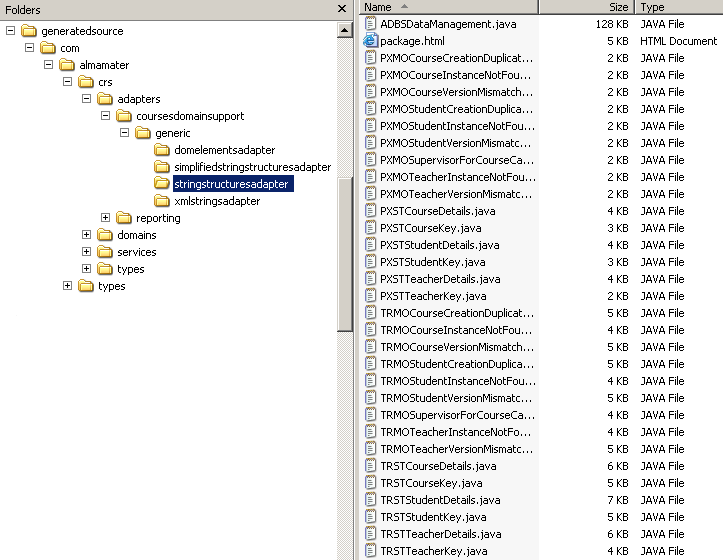Select file package.html
The height and width of the screenshot is (560, 723).
click(412, 41)
